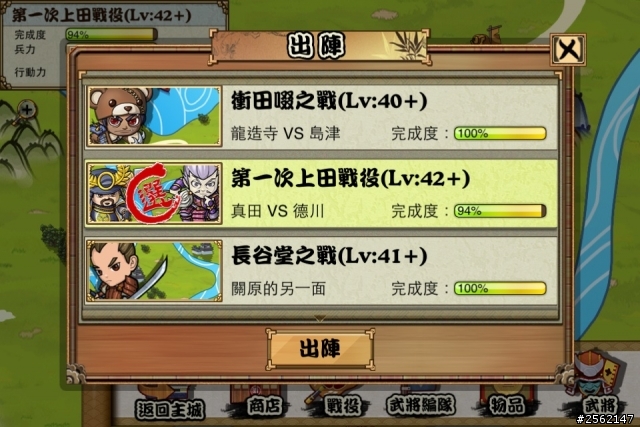Click the 真田 VS 德川 battle thumbnail
Image resolution: width=640 pixels, height=427 pixels.
tap(154, 193)
